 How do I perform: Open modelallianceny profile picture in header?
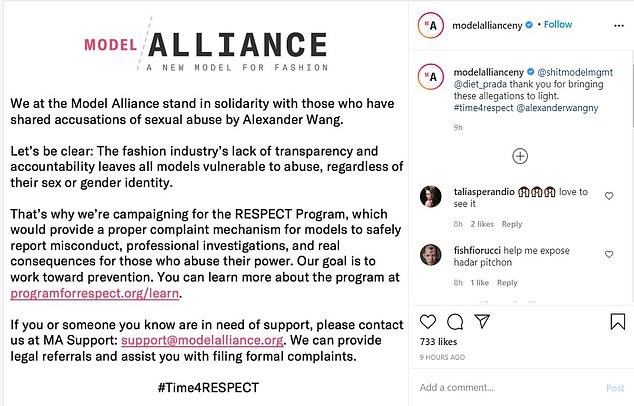tap(428, 24)
